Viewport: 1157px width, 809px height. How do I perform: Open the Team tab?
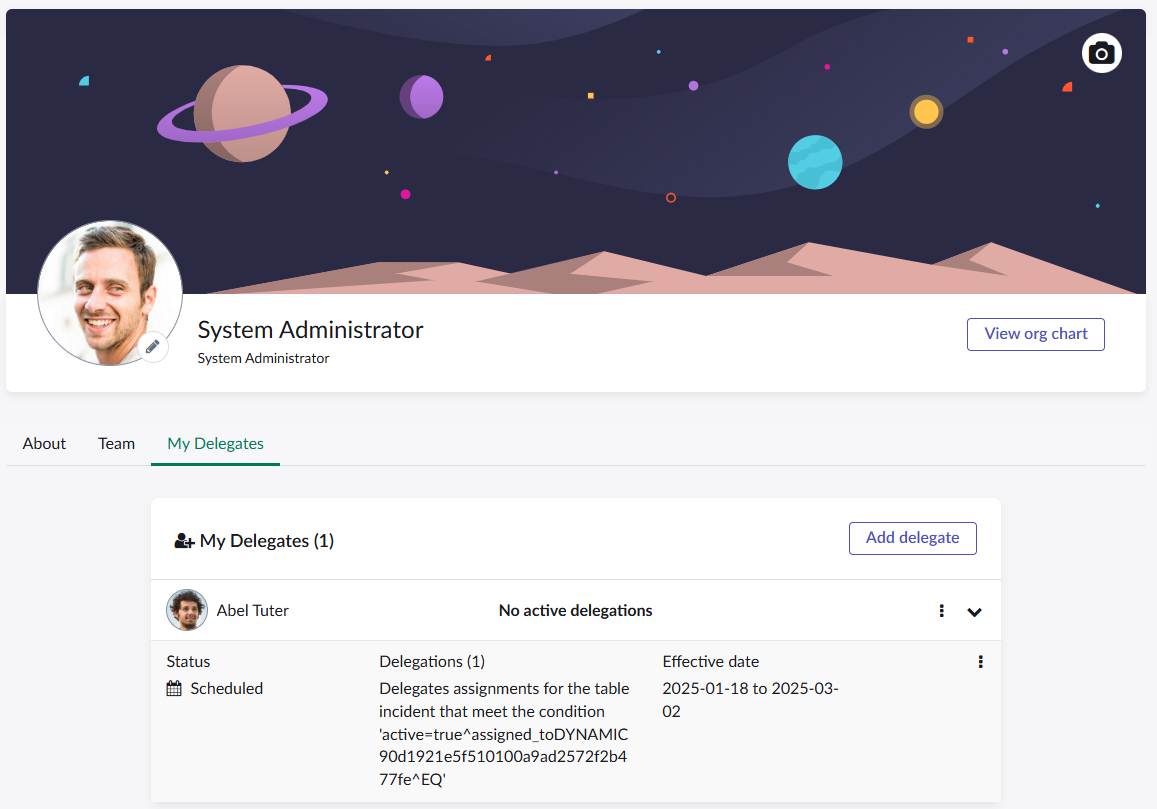[x=116, y=443]
